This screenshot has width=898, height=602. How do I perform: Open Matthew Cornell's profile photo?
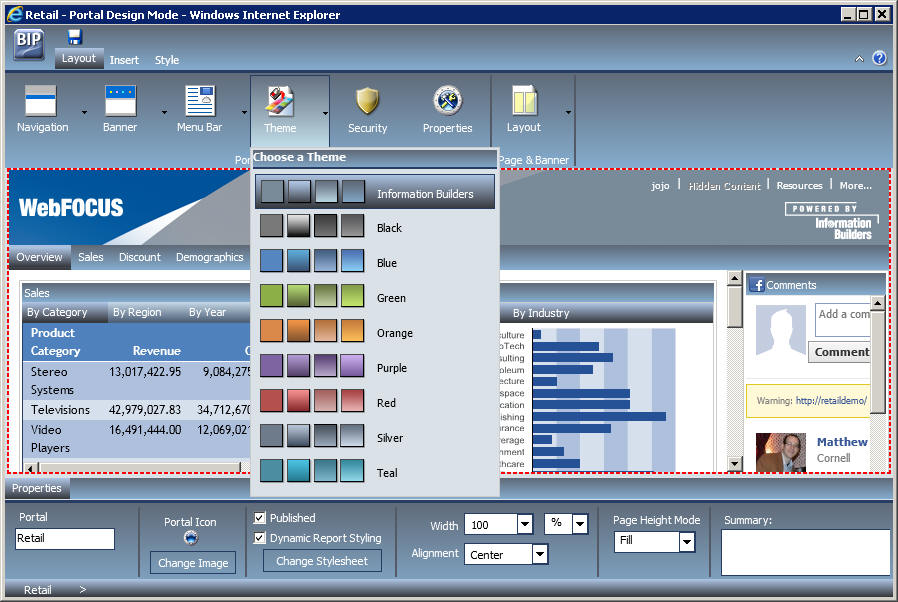point(781,452)
